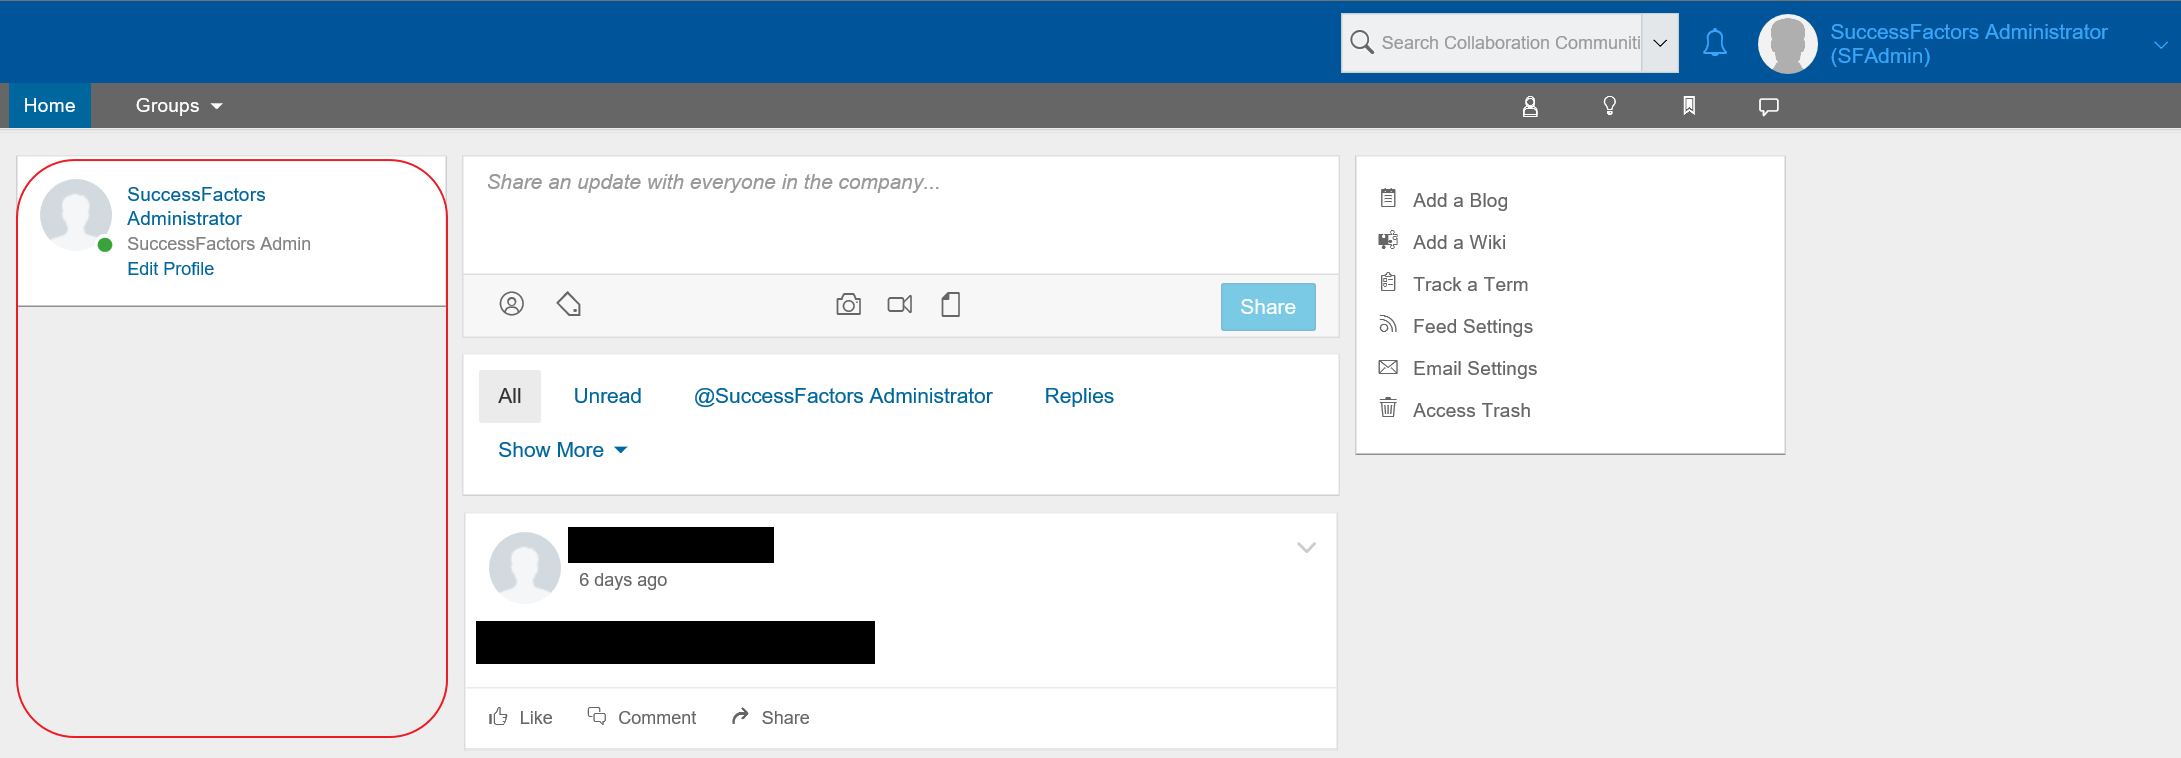Image resolution: width=2181 pixels, height=758 pixels.
Task: Click the left profile card avatar
Action: (76, 215)
